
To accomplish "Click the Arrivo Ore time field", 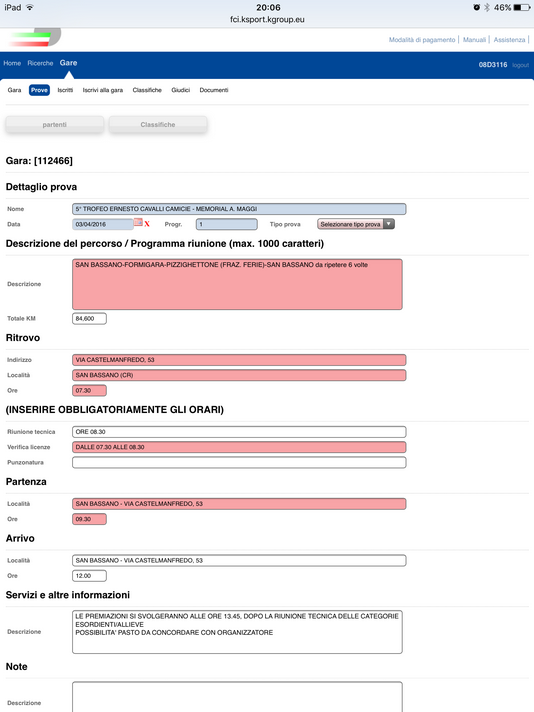I will coord(89,575).
